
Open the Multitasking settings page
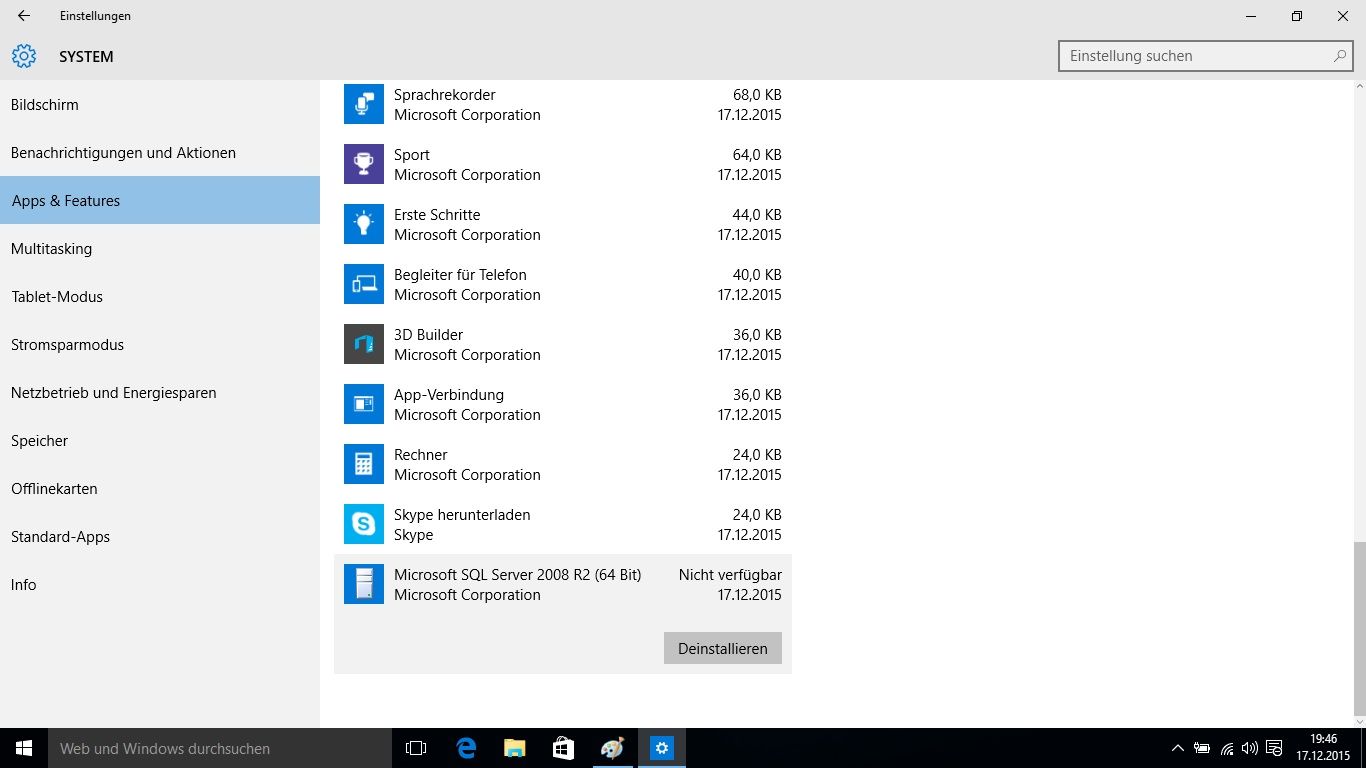click(160, 249)
